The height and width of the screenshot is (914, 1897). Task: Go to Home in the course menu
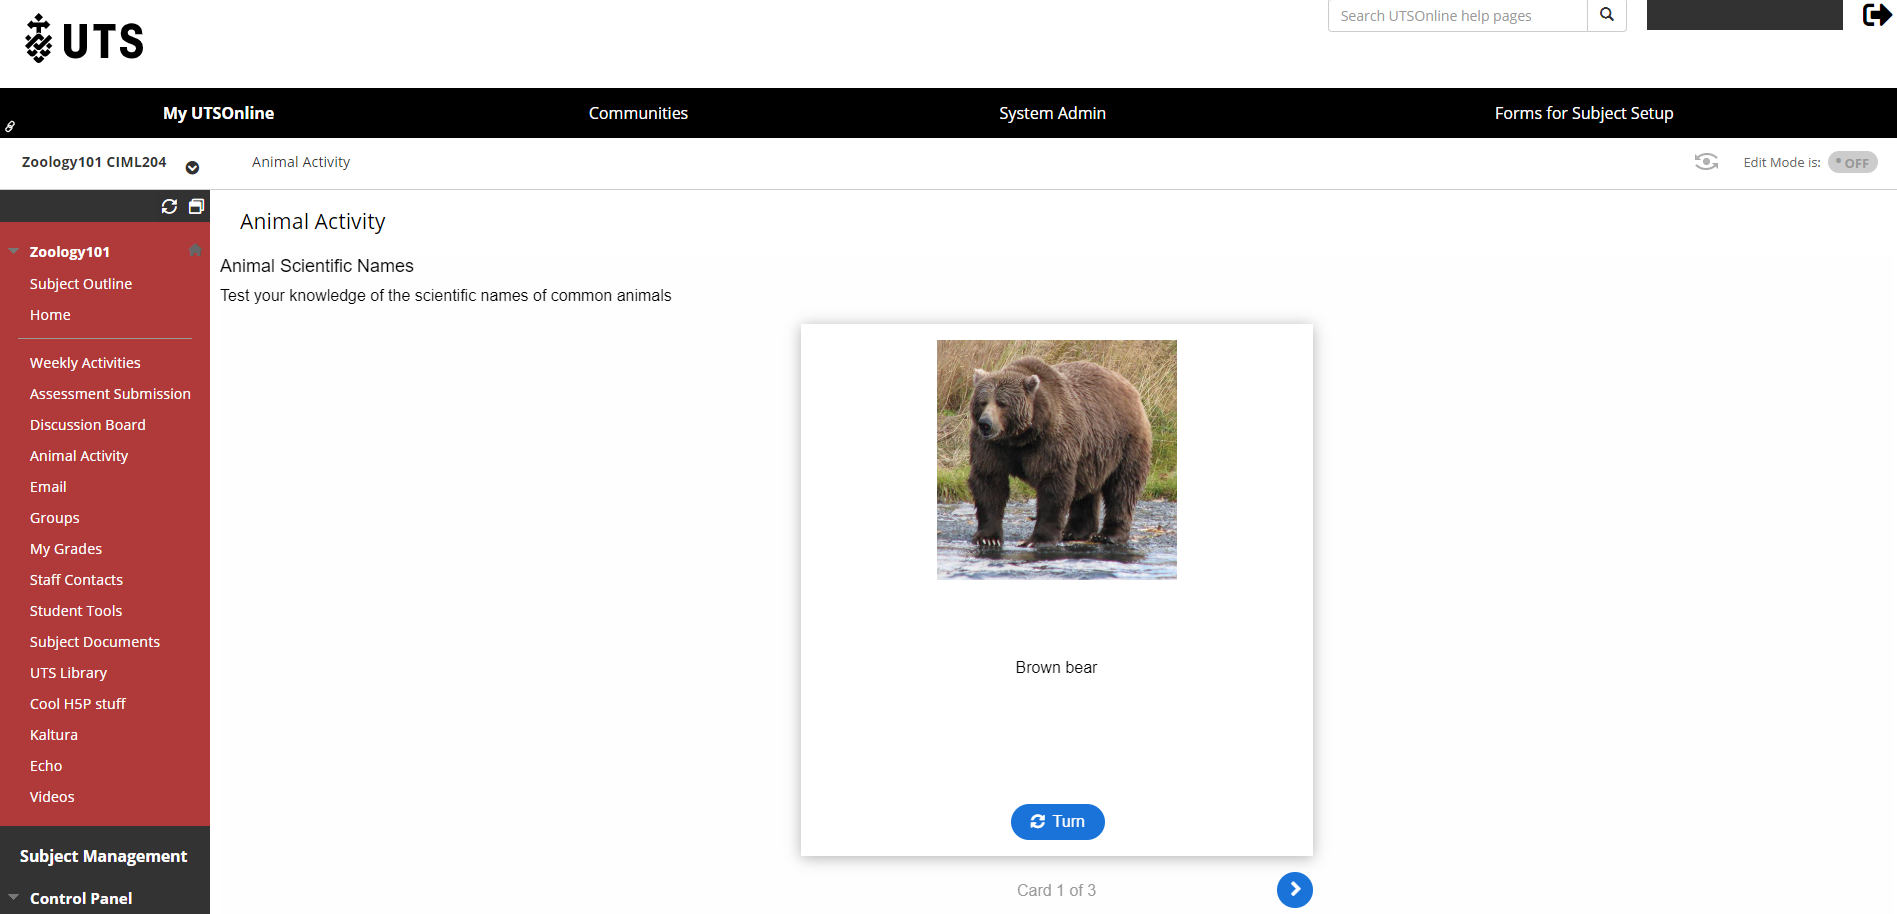[x=50, y=315]
